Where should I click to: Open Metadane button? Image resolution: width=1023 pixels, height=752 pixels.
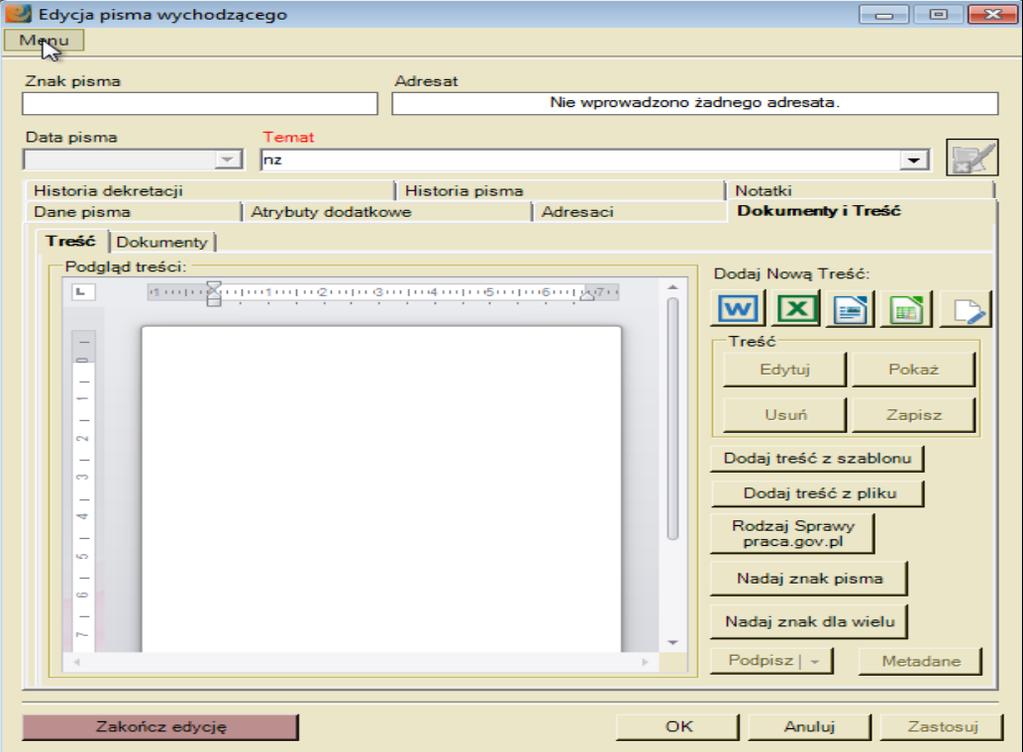921,661
